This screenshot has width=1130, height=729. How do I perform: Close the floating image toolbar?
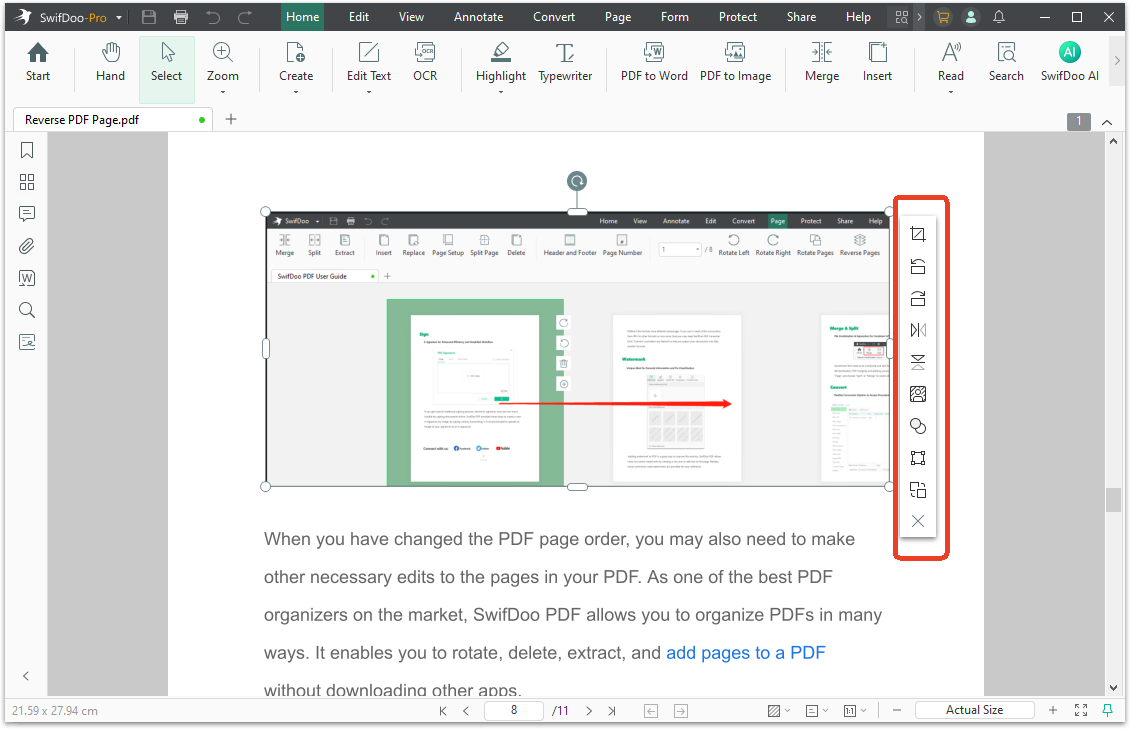[x=917, y=521]
